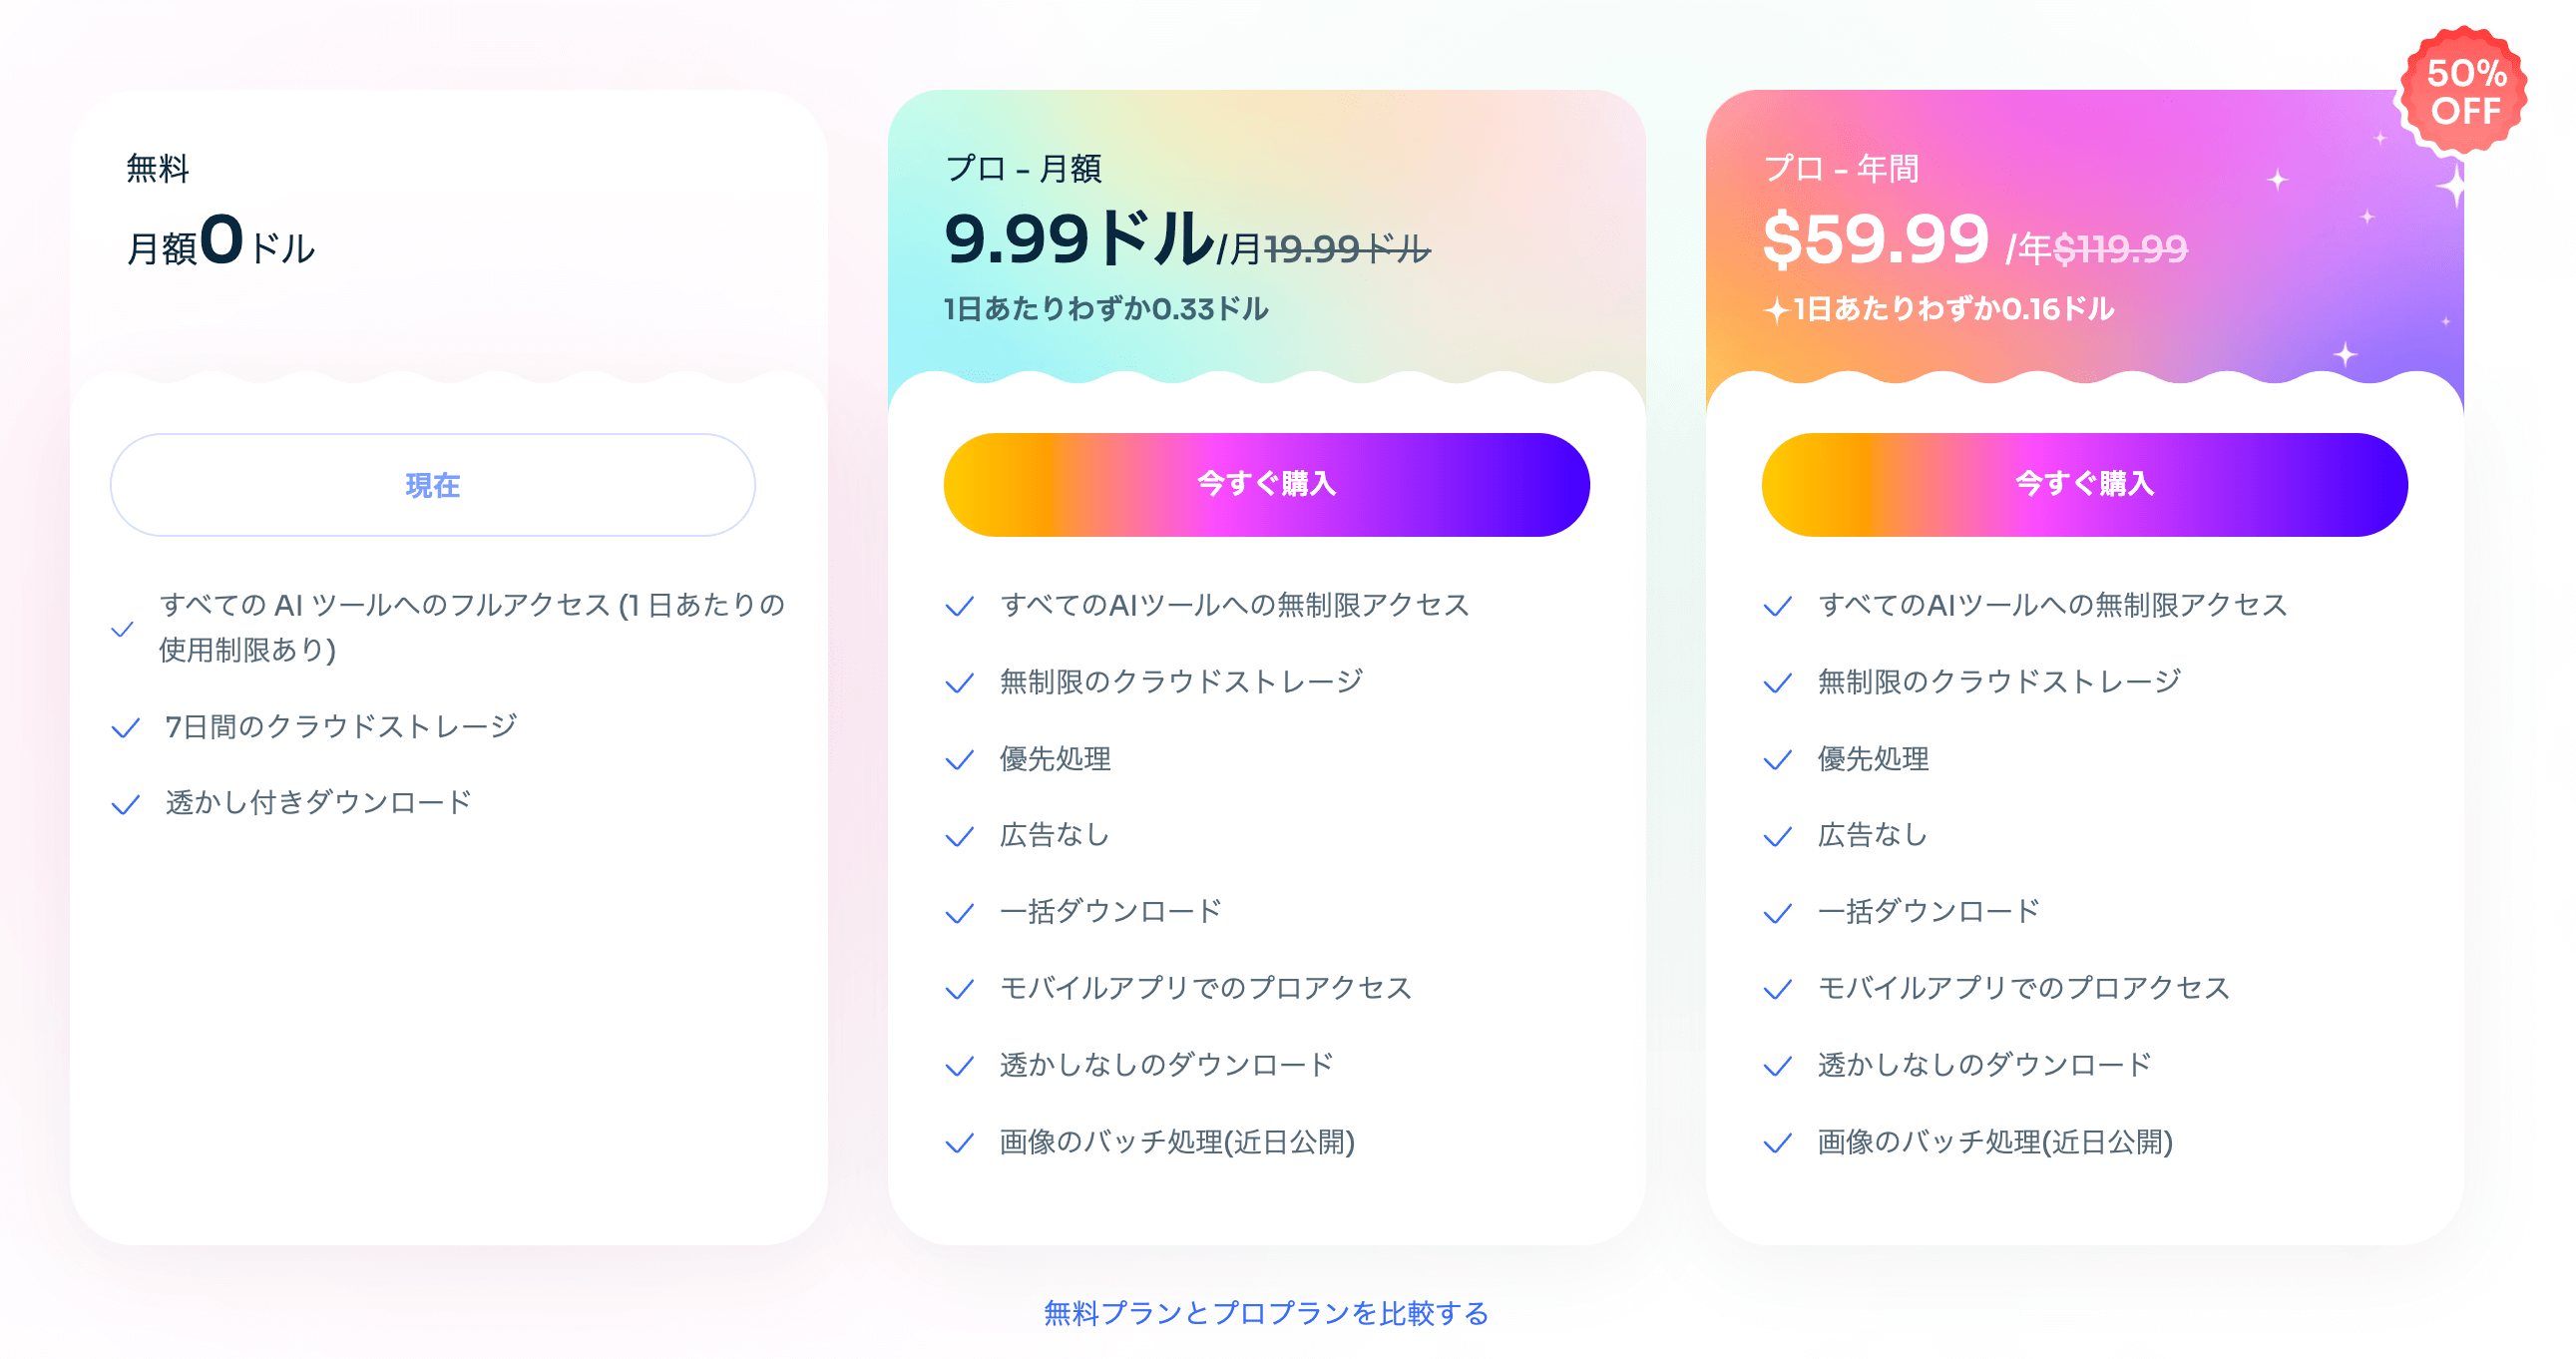The width and height of the screenshot is (2576, 1359).
Task: Click the $59.99 annual price
Action: click(1875, 240)
